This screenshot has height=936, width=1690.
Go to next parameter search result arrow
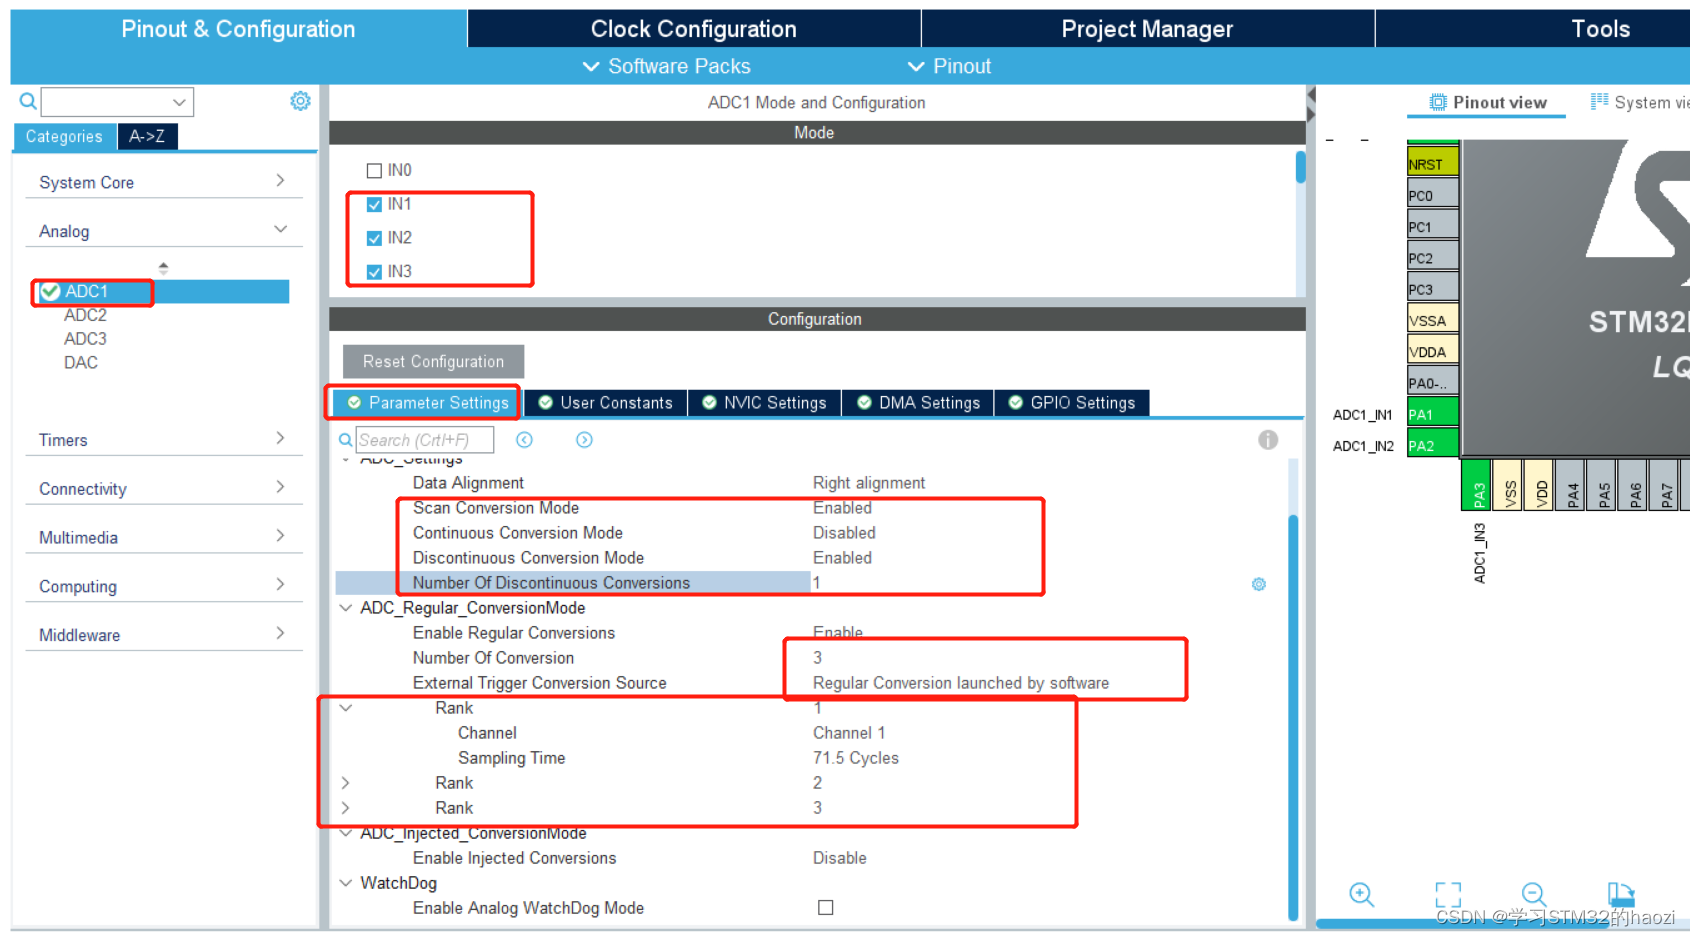(584, 440)
